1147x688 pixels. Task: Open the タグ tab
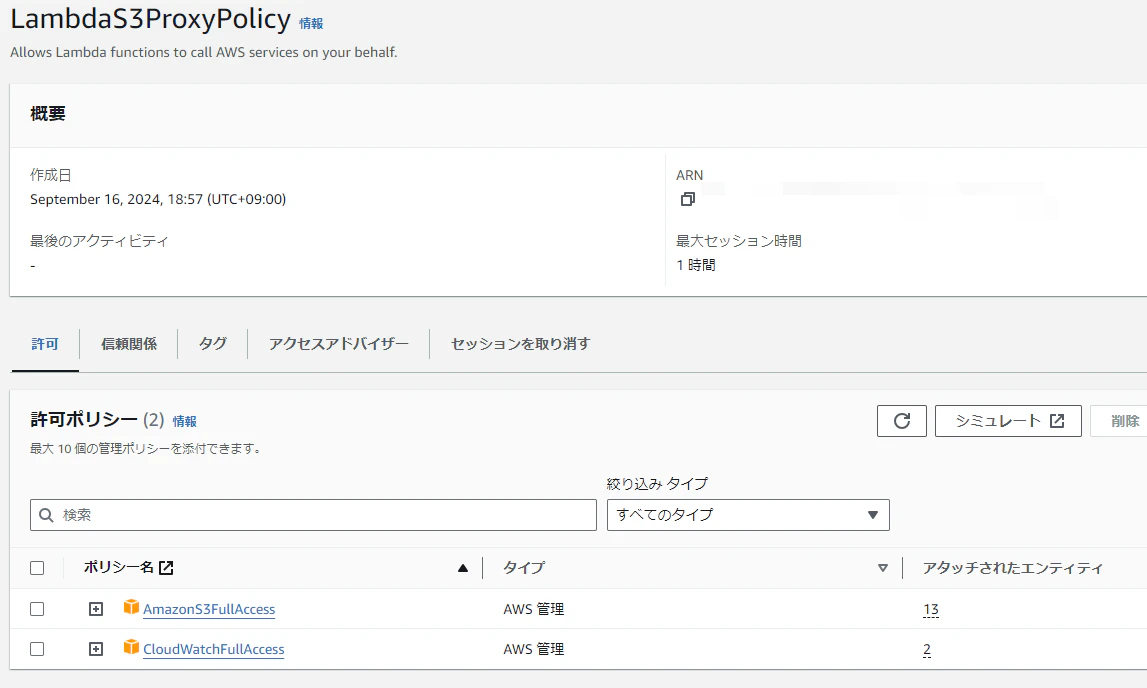coord(213,344)
